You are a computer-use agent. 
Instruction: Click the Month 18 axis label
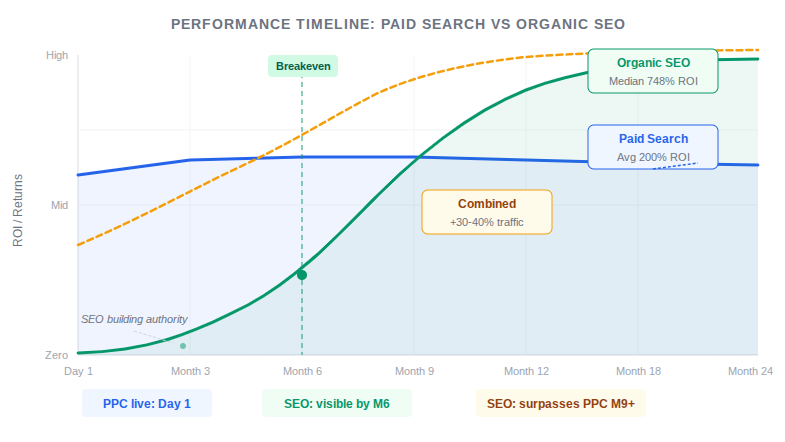point(639,371)
